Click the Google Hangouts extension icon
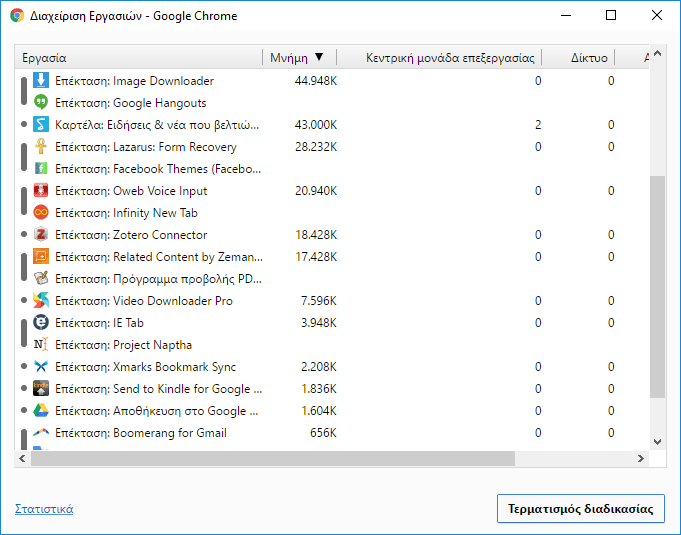The image size is (681, 535). [x=41, y=102]
